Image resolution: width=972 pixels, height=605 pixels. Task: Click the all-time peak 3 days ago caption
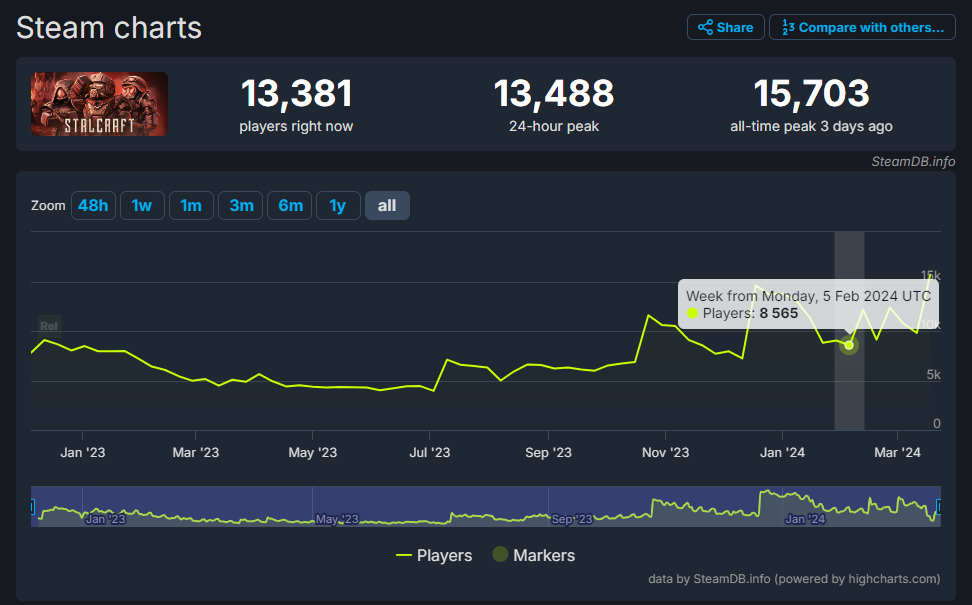coord(811,126)
